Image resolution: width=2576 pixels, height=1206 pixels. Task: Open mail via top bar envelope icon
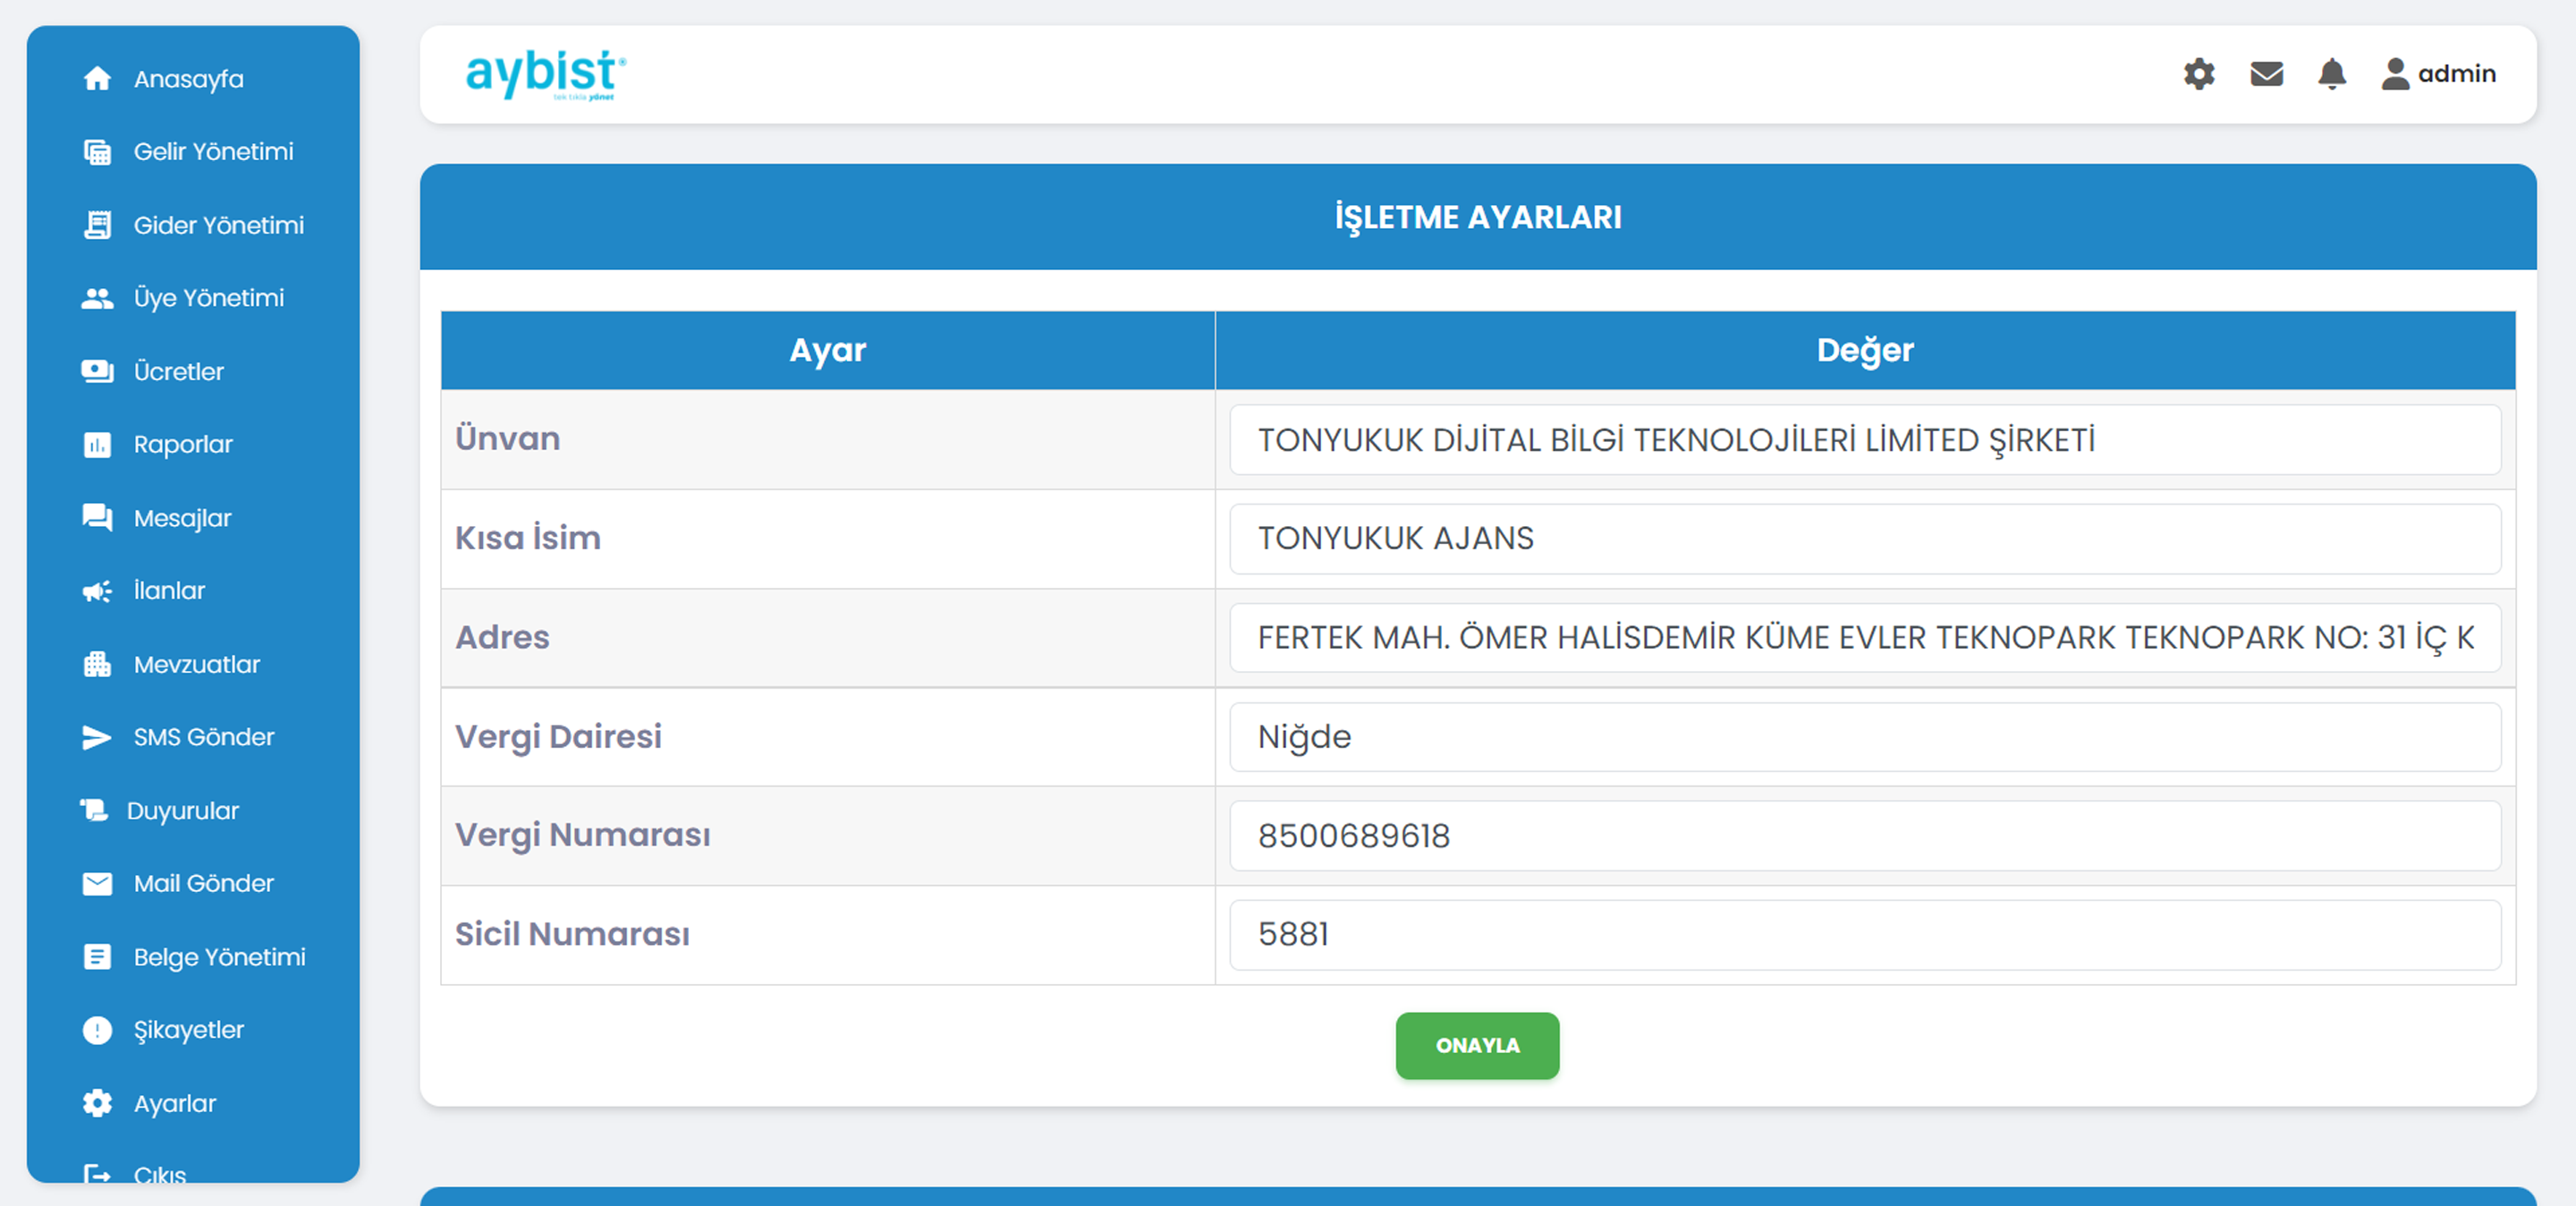click(x=2266, y=74)
